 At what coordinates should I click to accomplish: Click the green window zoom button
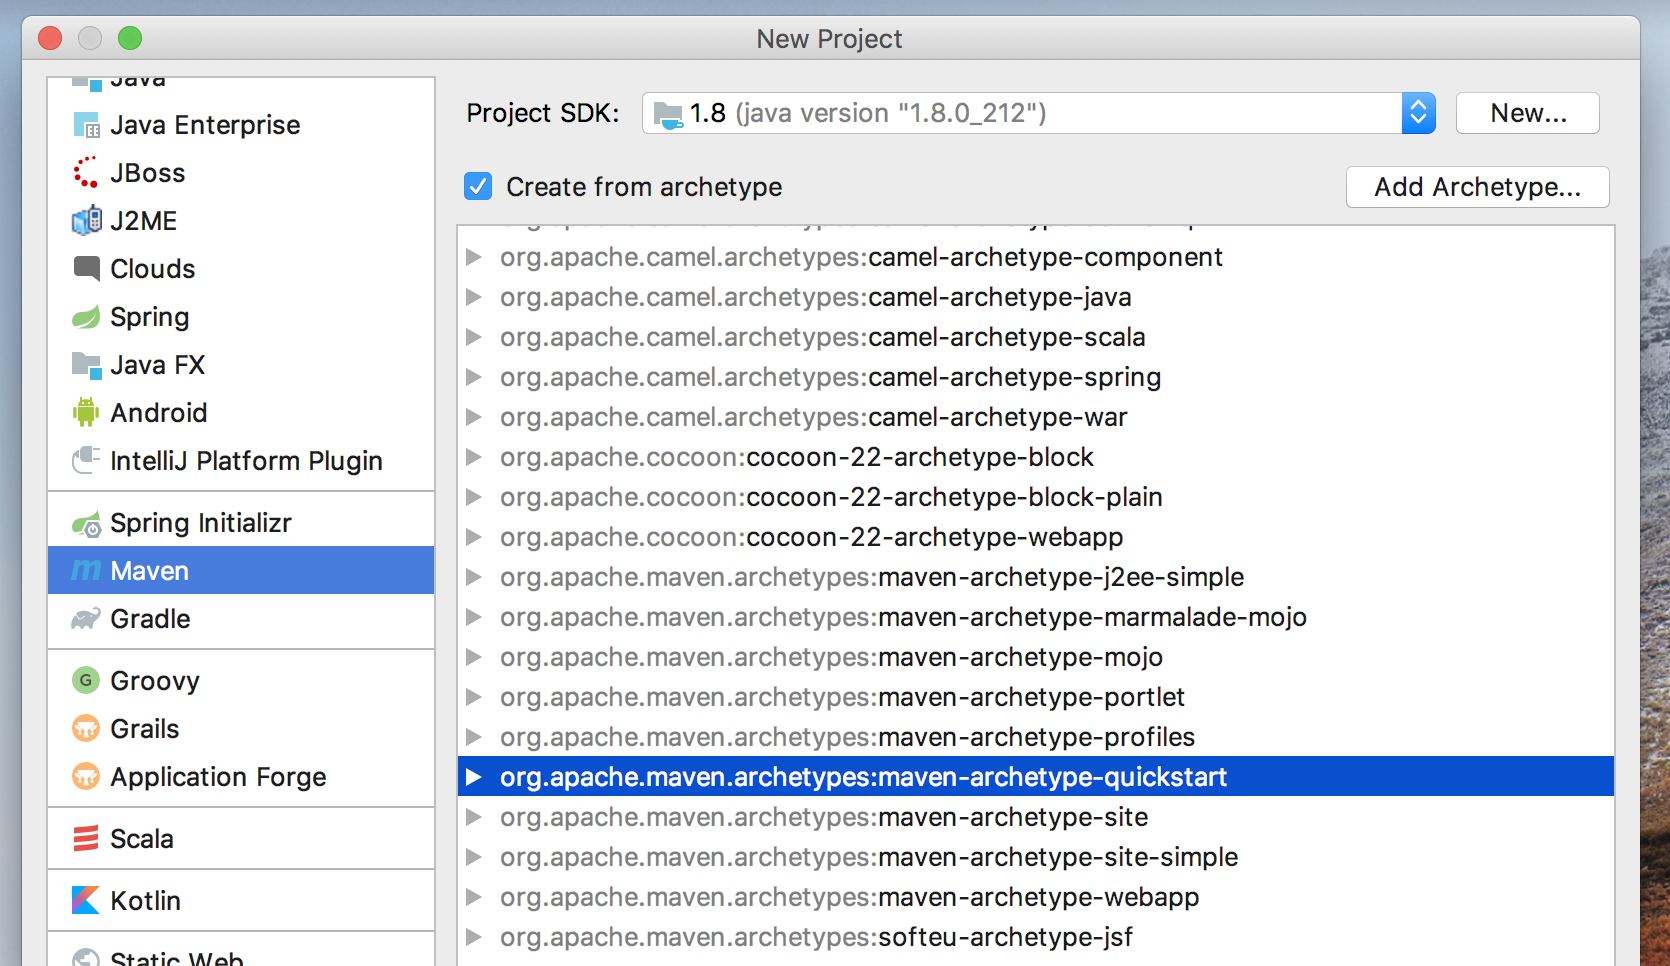point(130,39)
